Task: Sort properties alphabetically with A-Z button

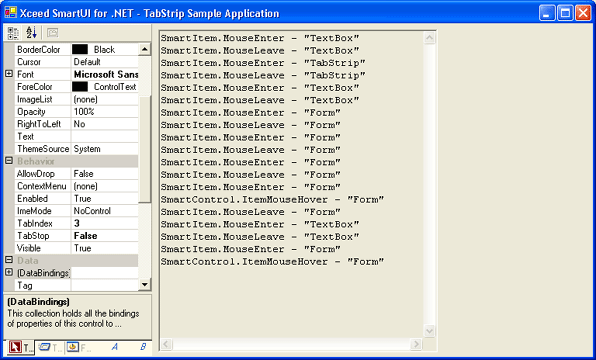Action: [31, 33]
